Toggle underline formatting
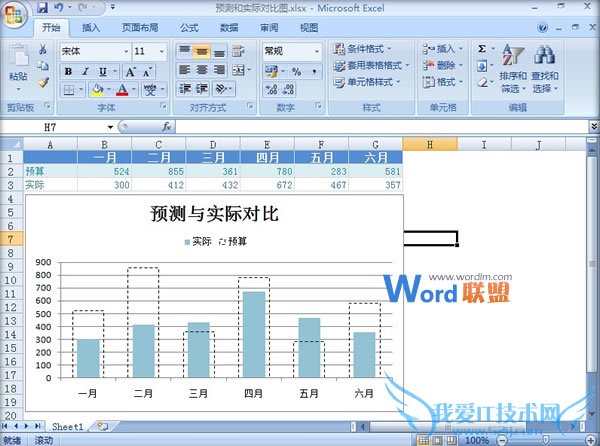600x446 pixels. (x=103, y=72)
